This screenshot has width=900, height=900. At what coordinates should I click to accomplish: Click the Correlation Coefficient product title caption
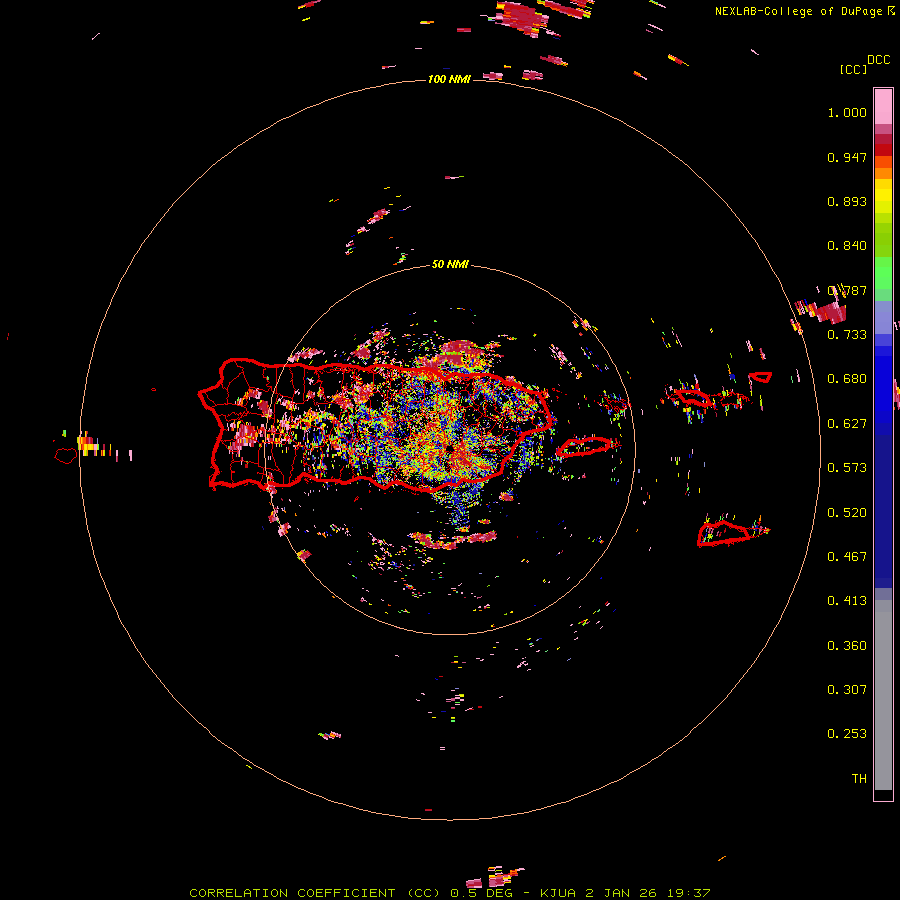tap(450, 893)
